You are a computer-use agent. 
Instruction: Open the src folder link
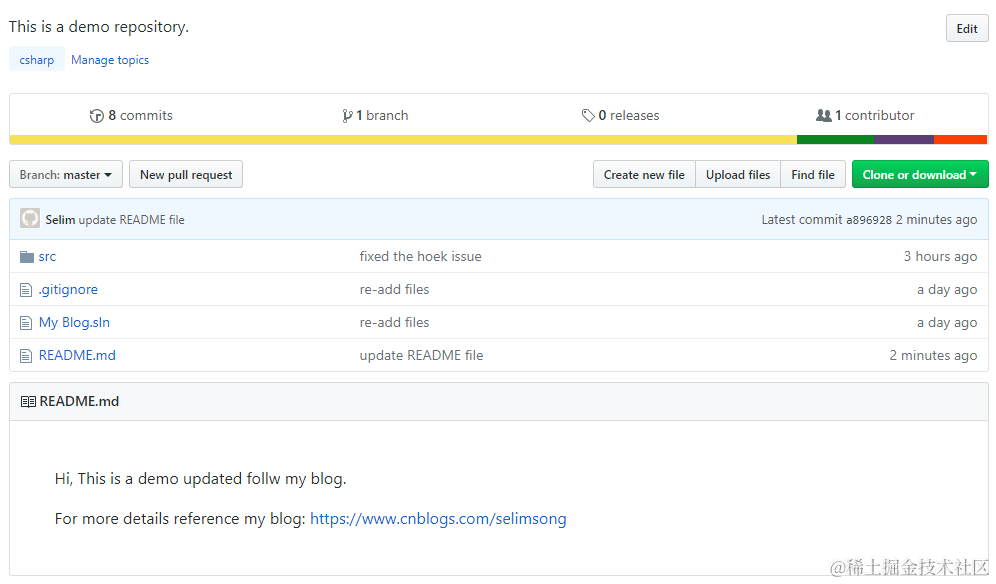click(x=47, y=257)
